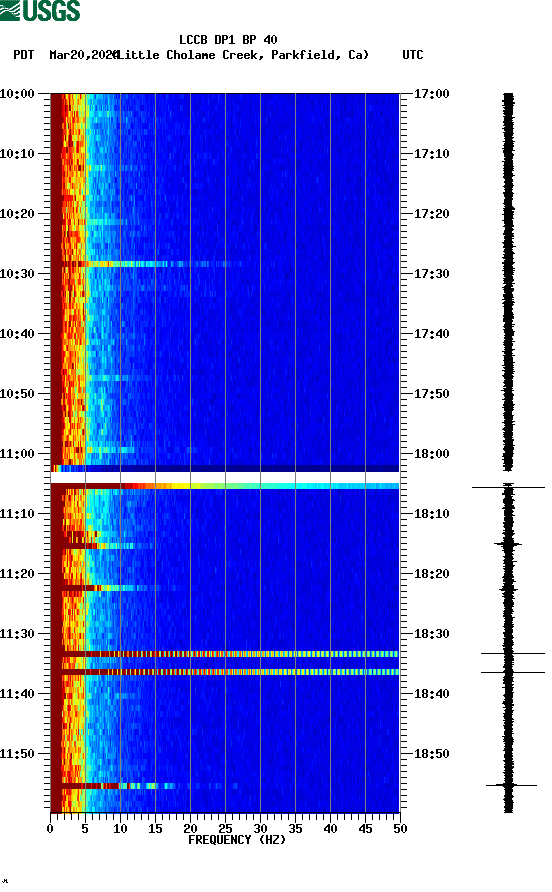The width and height of the screenshot is (552, 892).
Task: Click the USGS logo
Action: click(40, 10)
